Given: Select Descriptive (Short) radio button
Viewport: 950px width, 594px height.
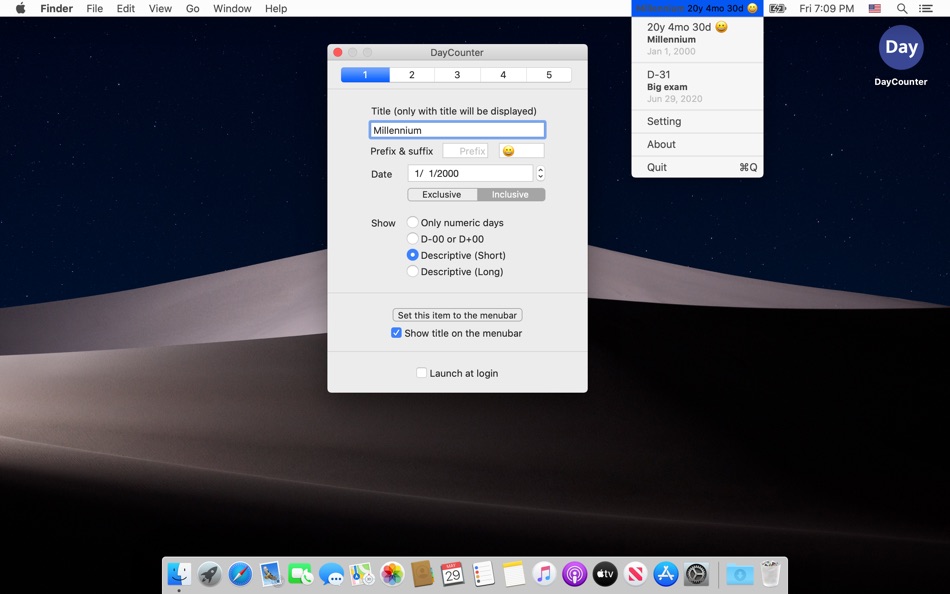Looking at the screenshot, I should point(456,255).
